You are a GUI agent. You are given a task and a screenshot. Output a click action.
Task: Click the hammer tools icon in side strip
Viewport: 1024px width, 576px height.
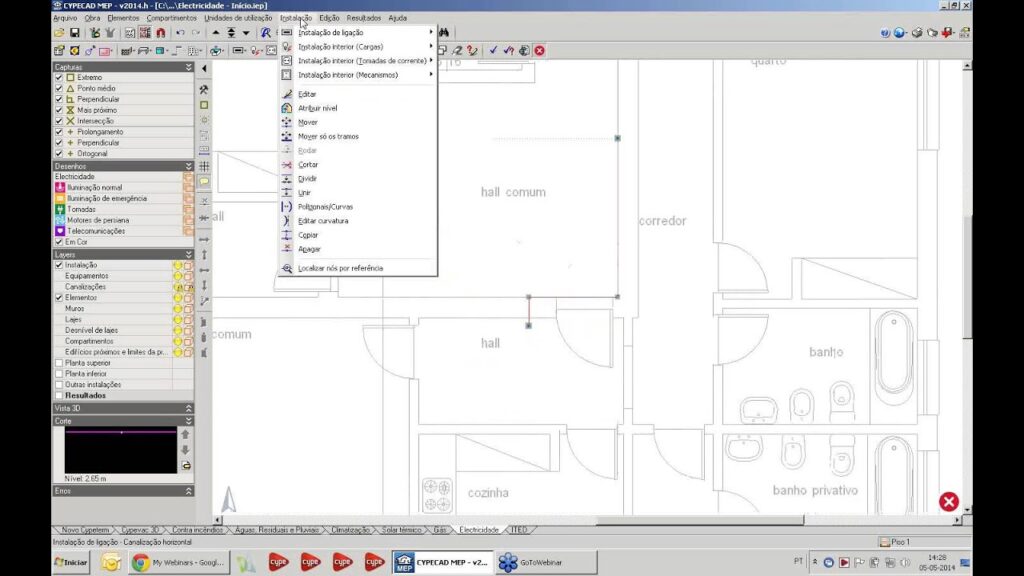204,89
